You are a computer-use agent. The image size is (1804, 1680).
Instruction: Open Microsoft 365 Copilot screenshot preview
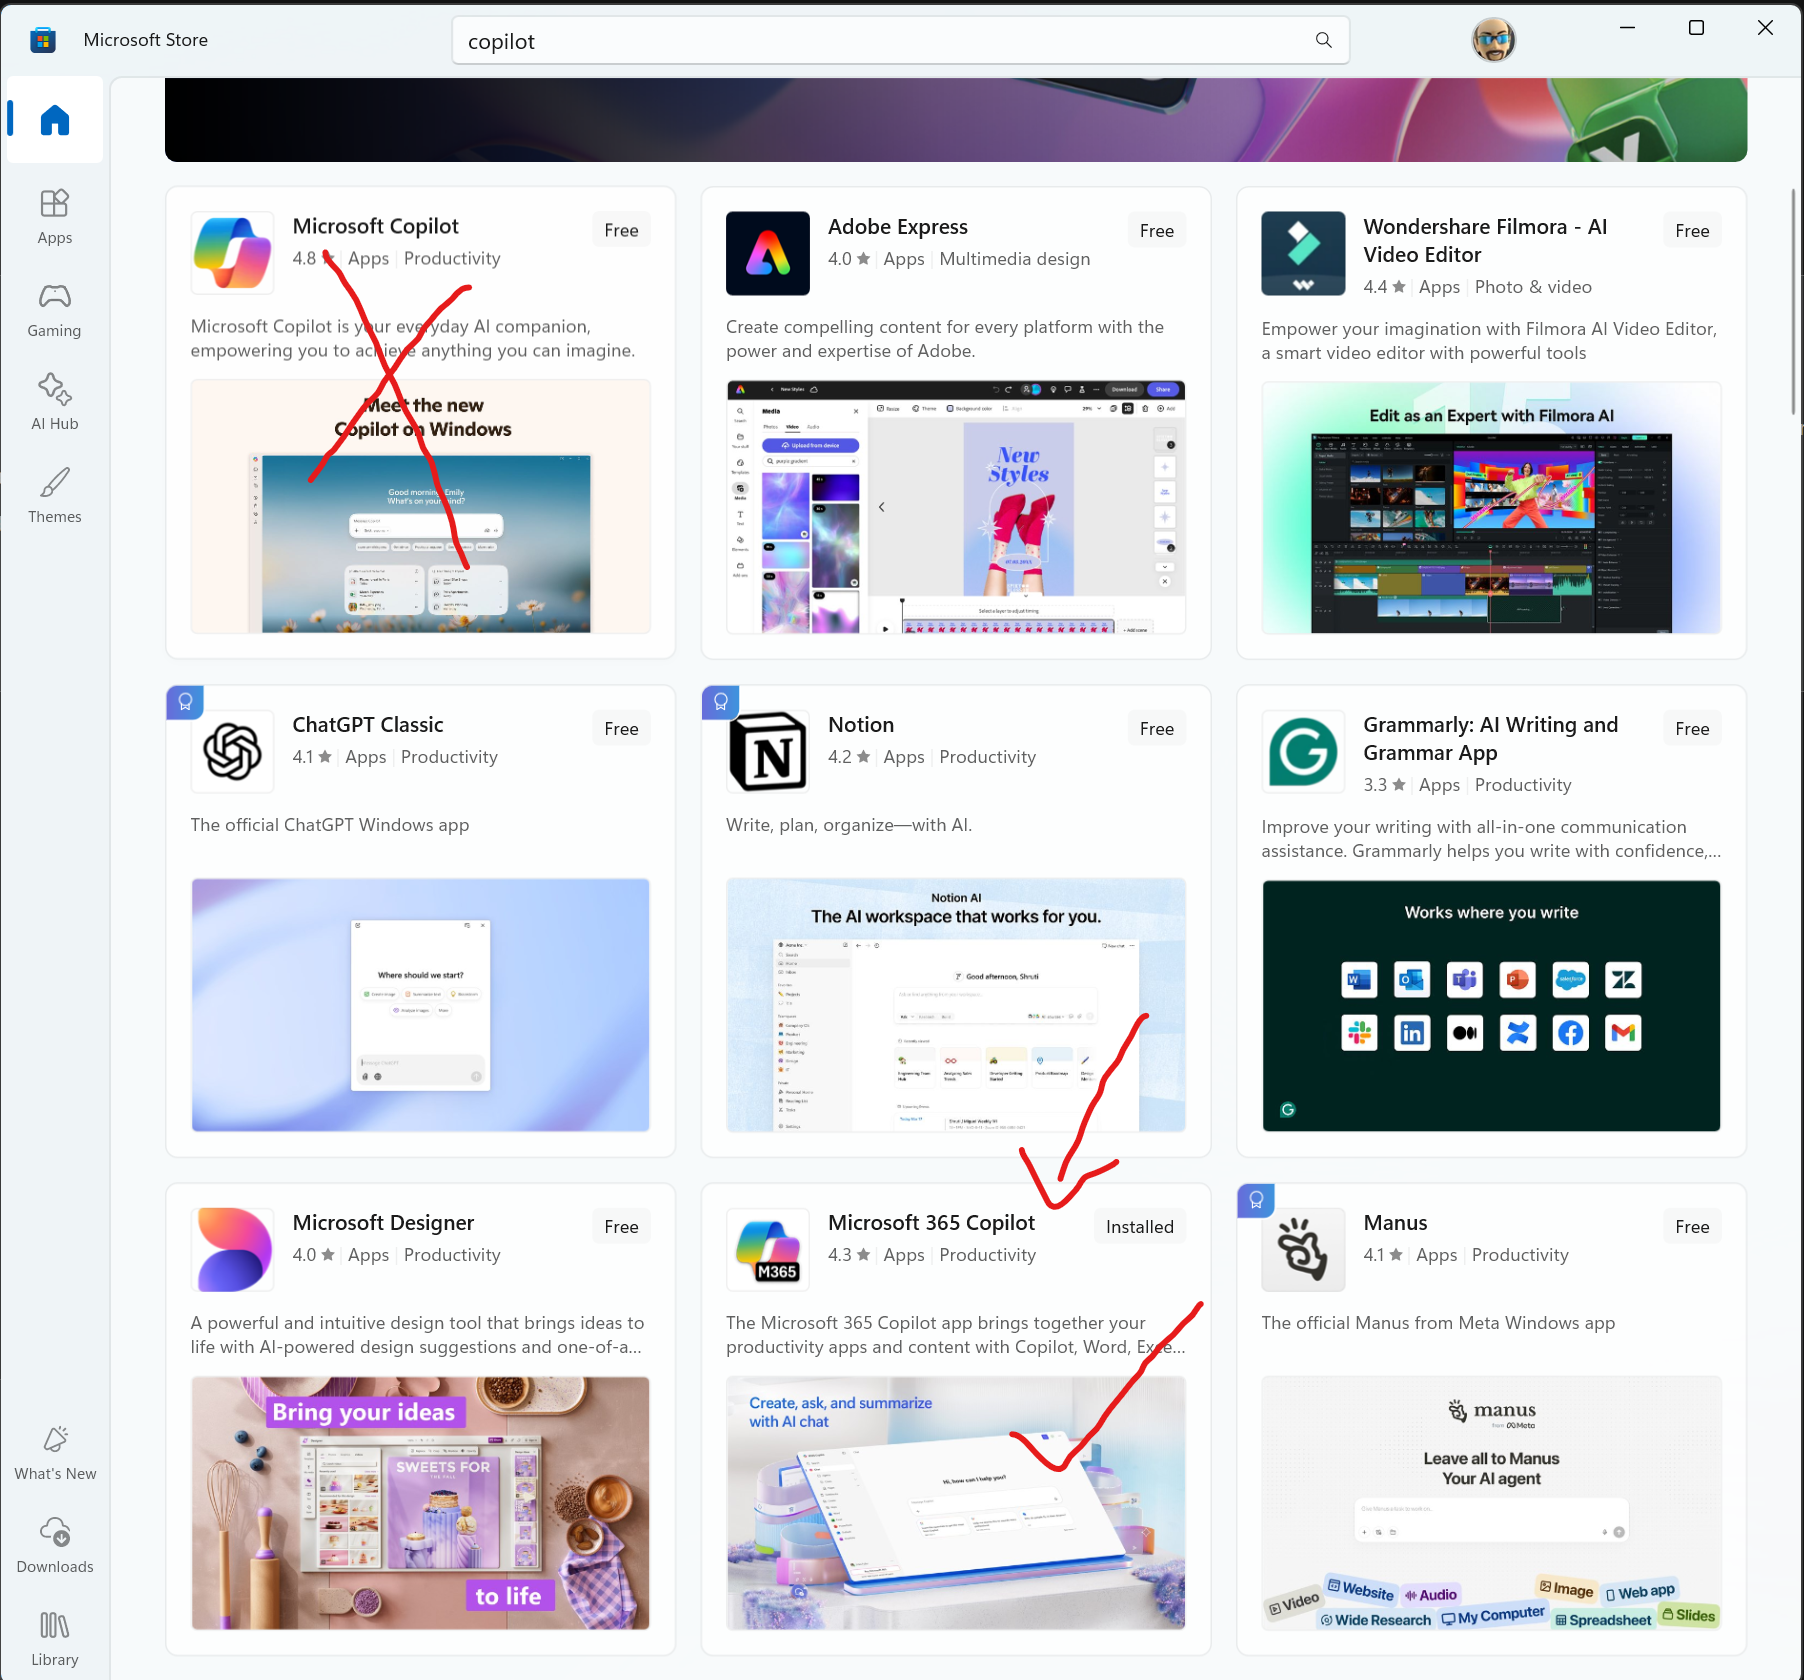pyautogui.click(x=956, y=1503)
